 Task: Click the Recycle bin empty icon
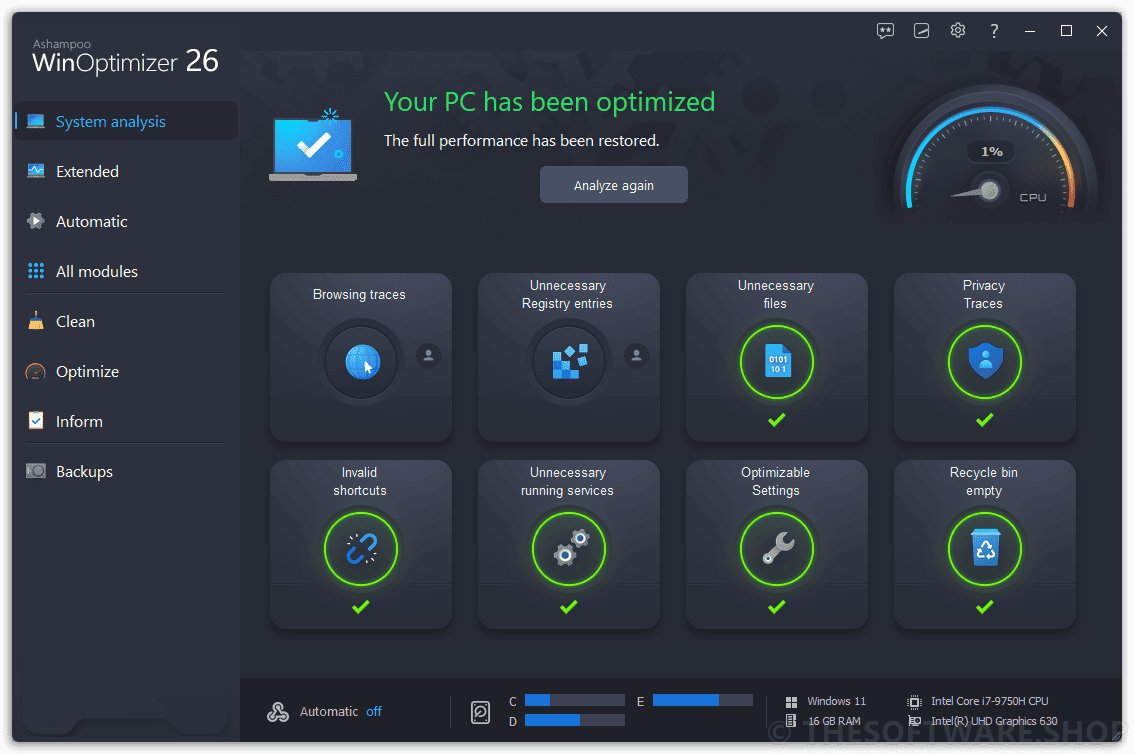985,549
